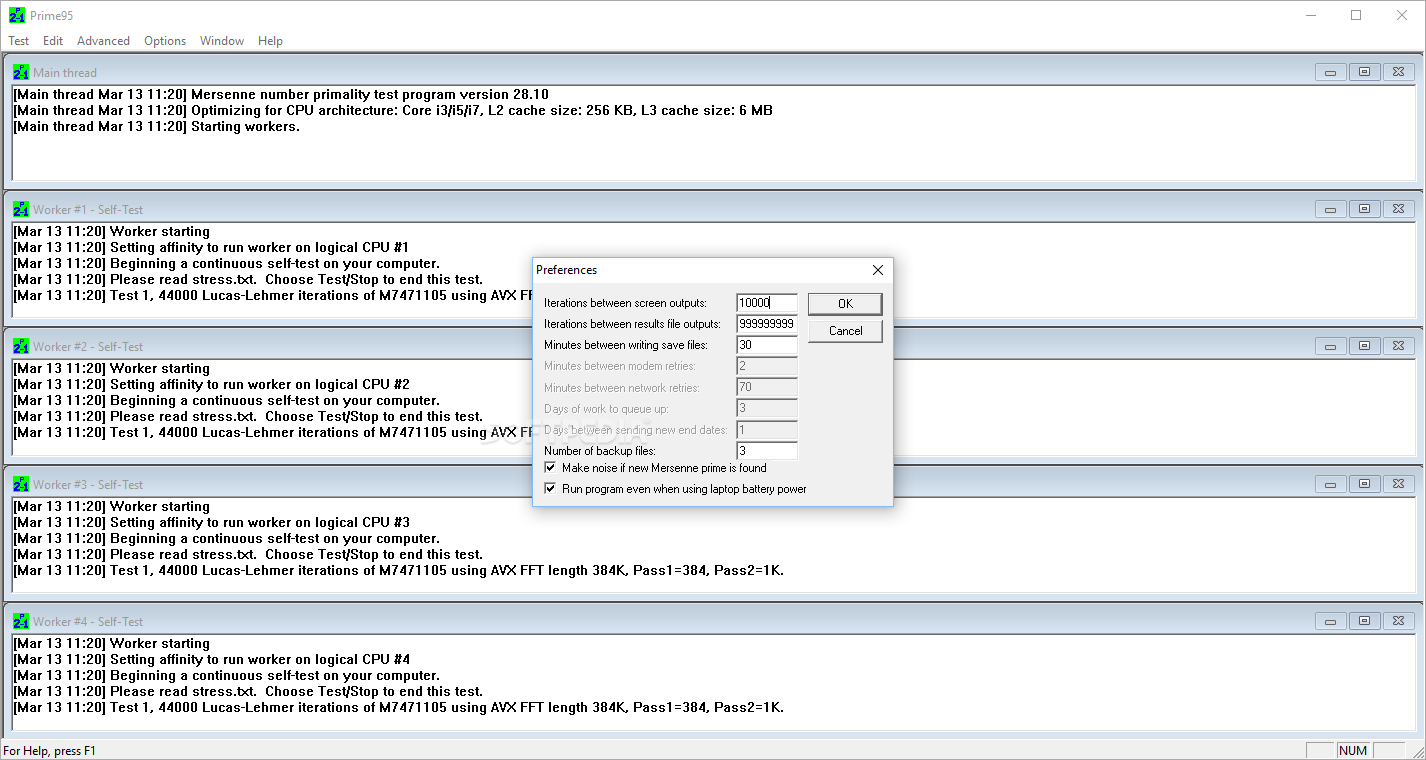1426x760 pixels.
Task: Minimize the Worker #4 child window
Action: tap(1330, 621)
